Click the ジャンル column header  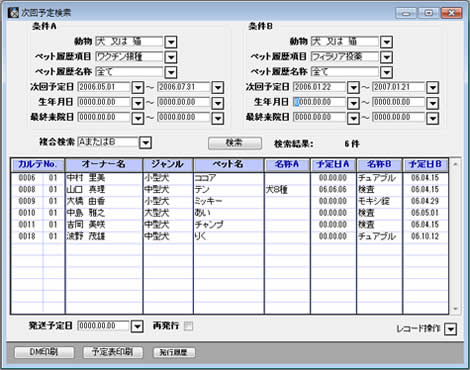pyautogui.click(x=168, y=164)
